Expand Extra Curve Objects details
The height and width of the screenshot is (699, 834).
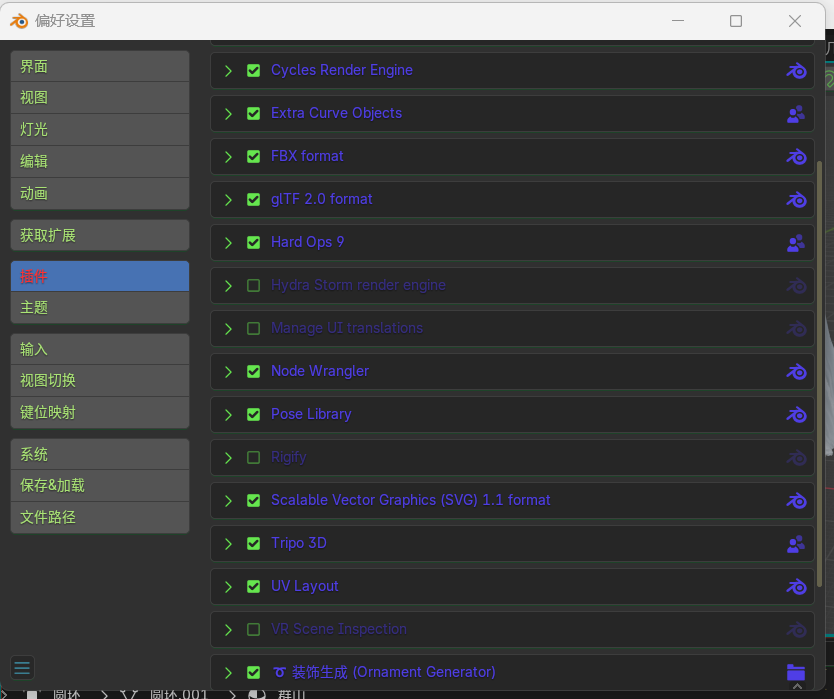click(228, 114)
